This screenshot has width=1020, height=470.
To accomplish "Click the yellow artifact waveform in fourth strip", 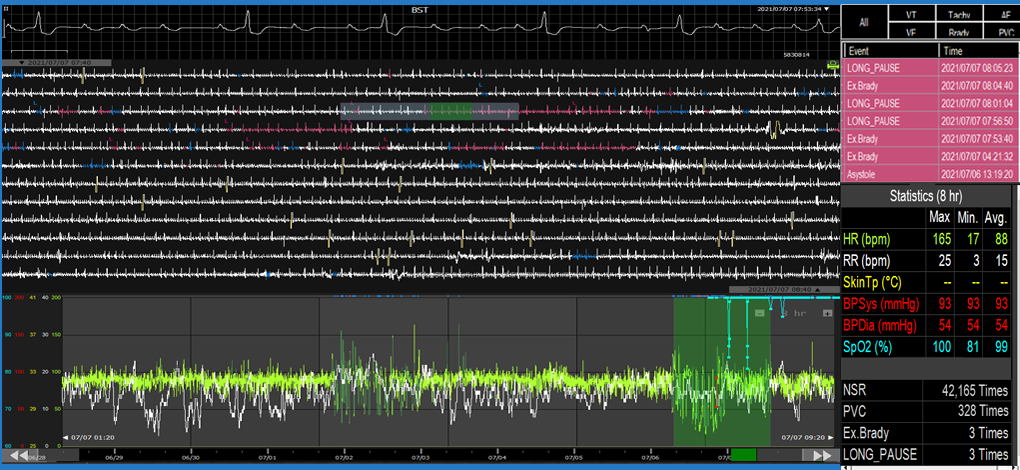I will [x=774, y=130].
